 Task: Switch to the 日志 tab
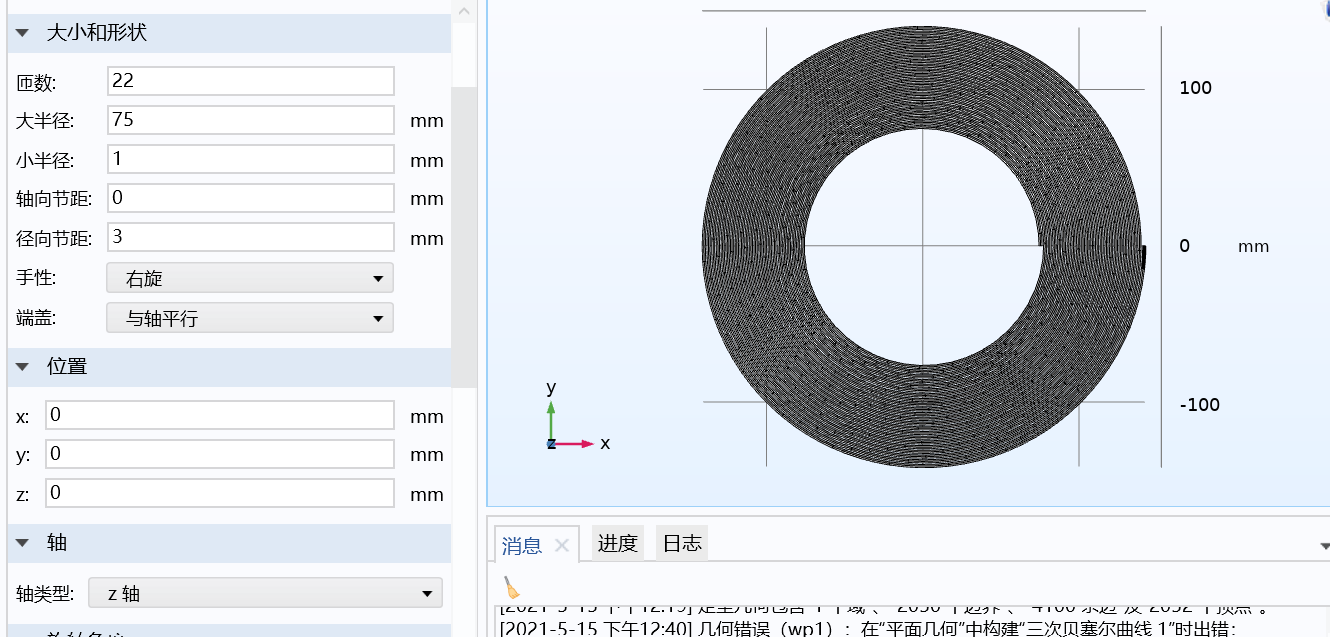click(x=681, y=543)
